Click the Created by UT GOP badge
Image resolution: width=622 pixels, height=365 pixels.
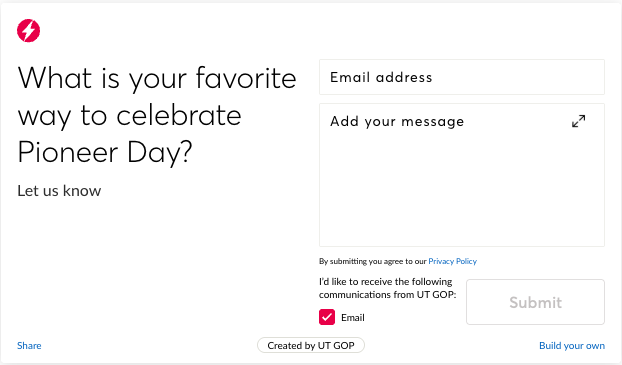(311, 345)
